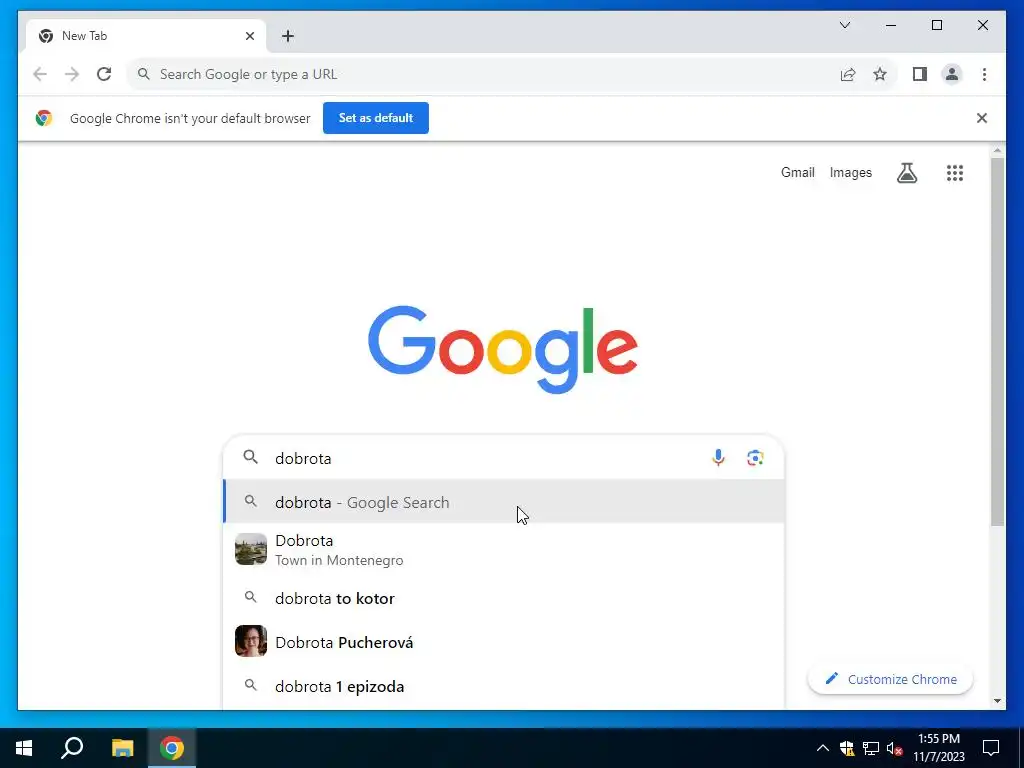Close the New Tab tab
The image size is (1024, 768).
[249, 36]
